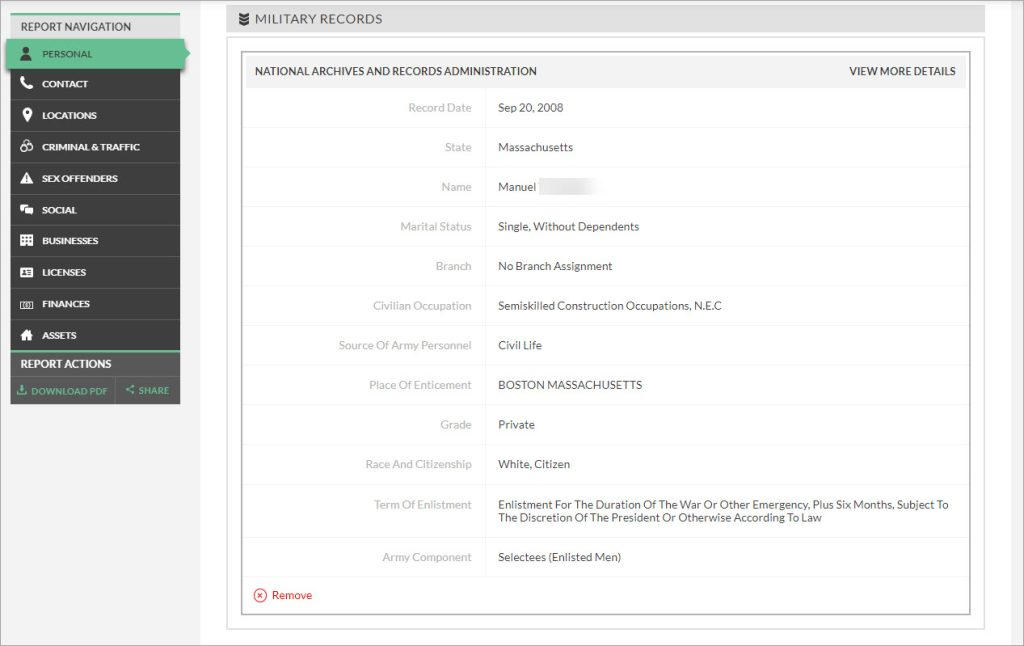This screenshot has height=646, width=1024.
Task: Open the Locations section
Action: (95, 115)
